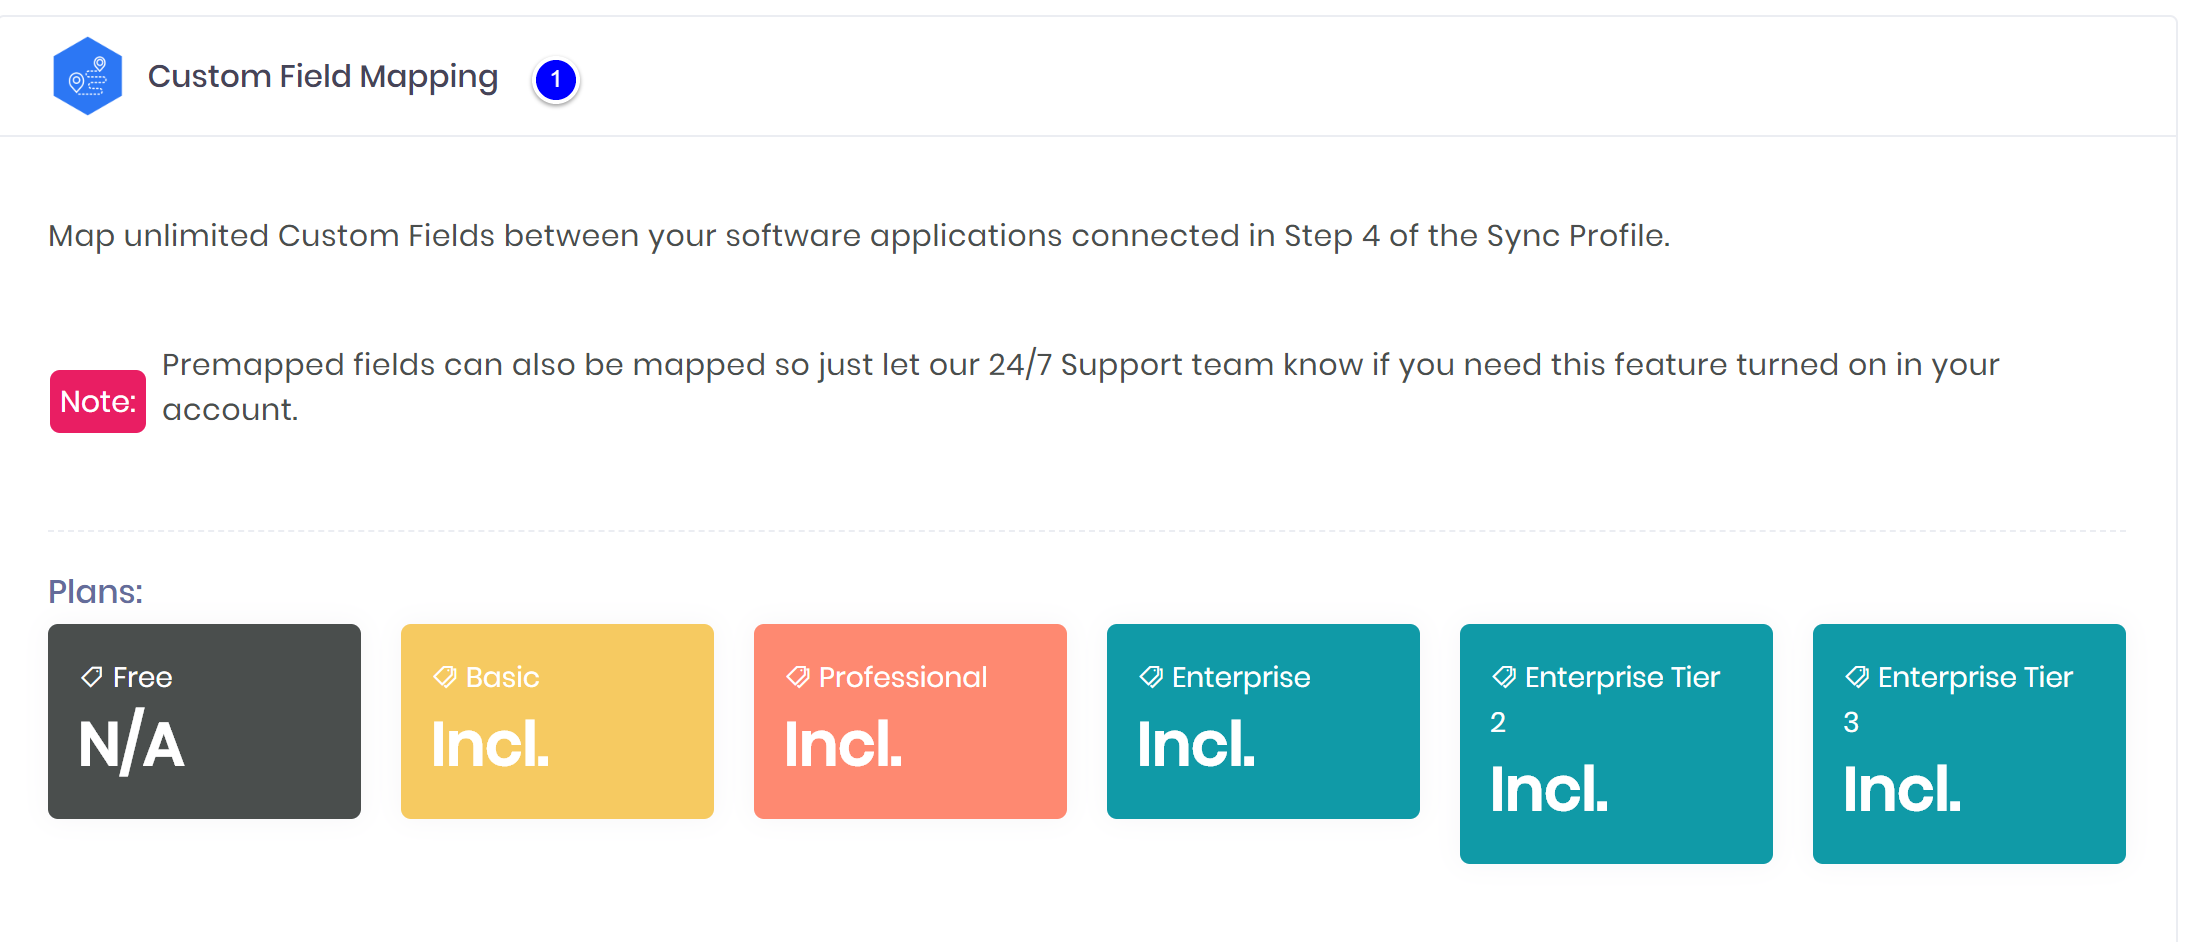Select the Enterprise plan card

coord(1263,721)
